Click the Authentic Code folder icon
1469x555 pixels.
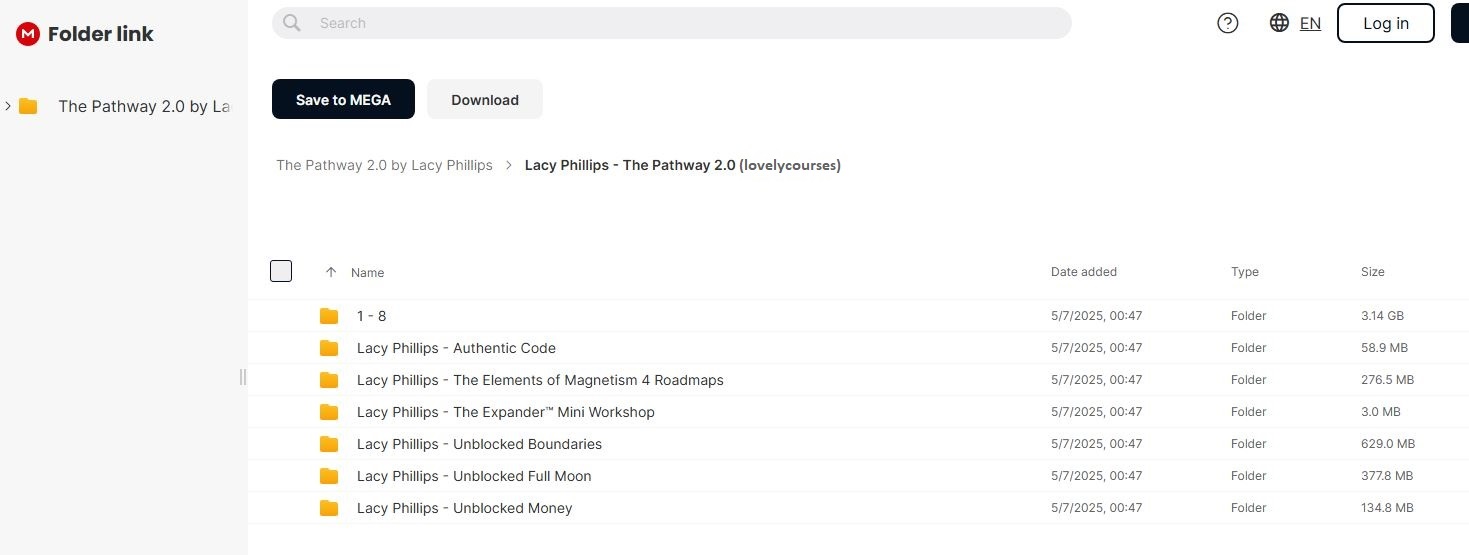point(329,348)
